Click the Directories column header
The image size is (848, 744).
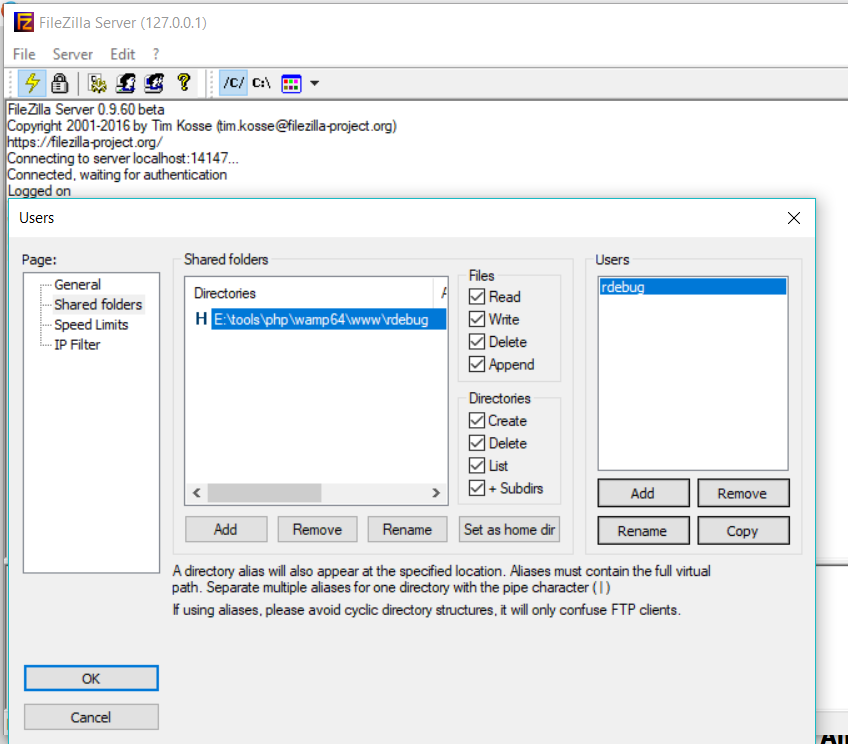[x=310, y=293]
